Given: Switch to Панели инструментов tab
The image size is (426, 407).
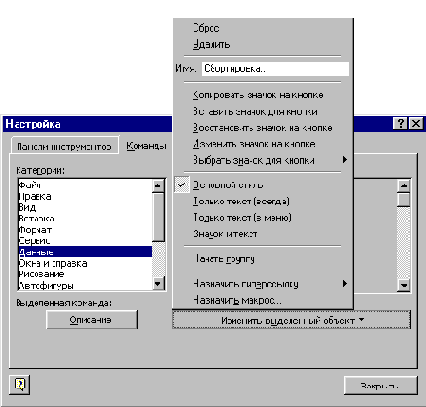Looking at the screenshot, I should point(64,146).
